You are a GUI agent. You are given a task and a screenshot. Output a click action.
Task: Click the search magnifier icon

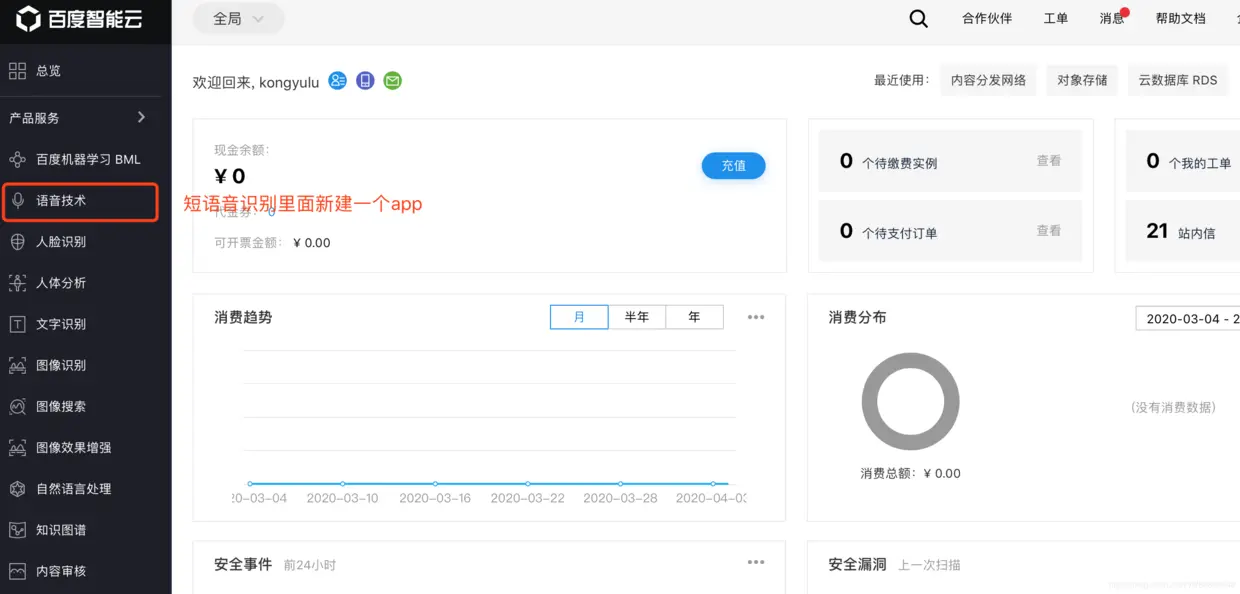click(x=917, y=18)
